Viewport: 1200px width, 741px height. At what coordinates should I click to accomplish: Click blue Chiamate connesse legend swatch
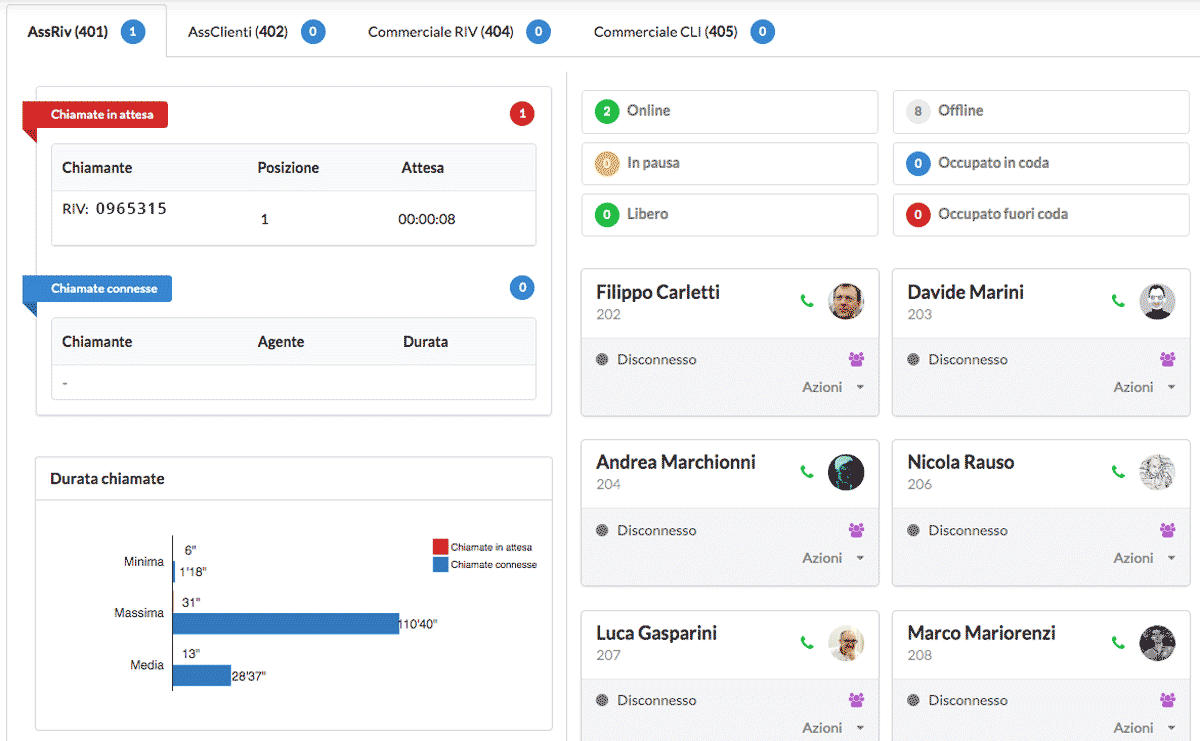click(x=440, y=564)
